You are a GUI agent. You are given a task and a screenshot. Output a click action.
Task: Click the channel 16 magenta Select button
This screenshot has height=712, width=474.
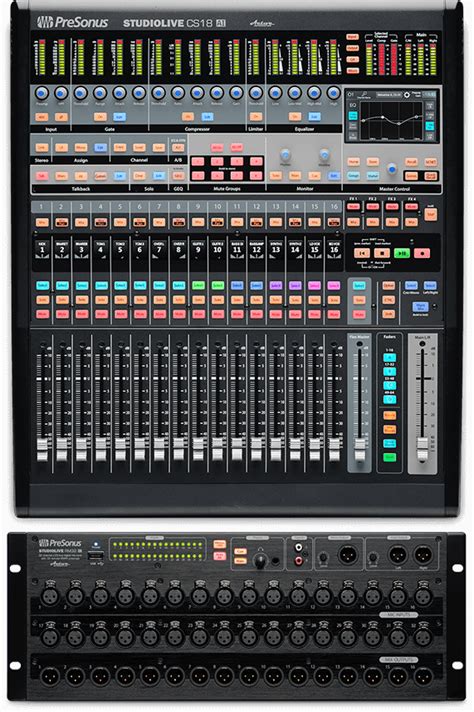pos(334,286)
